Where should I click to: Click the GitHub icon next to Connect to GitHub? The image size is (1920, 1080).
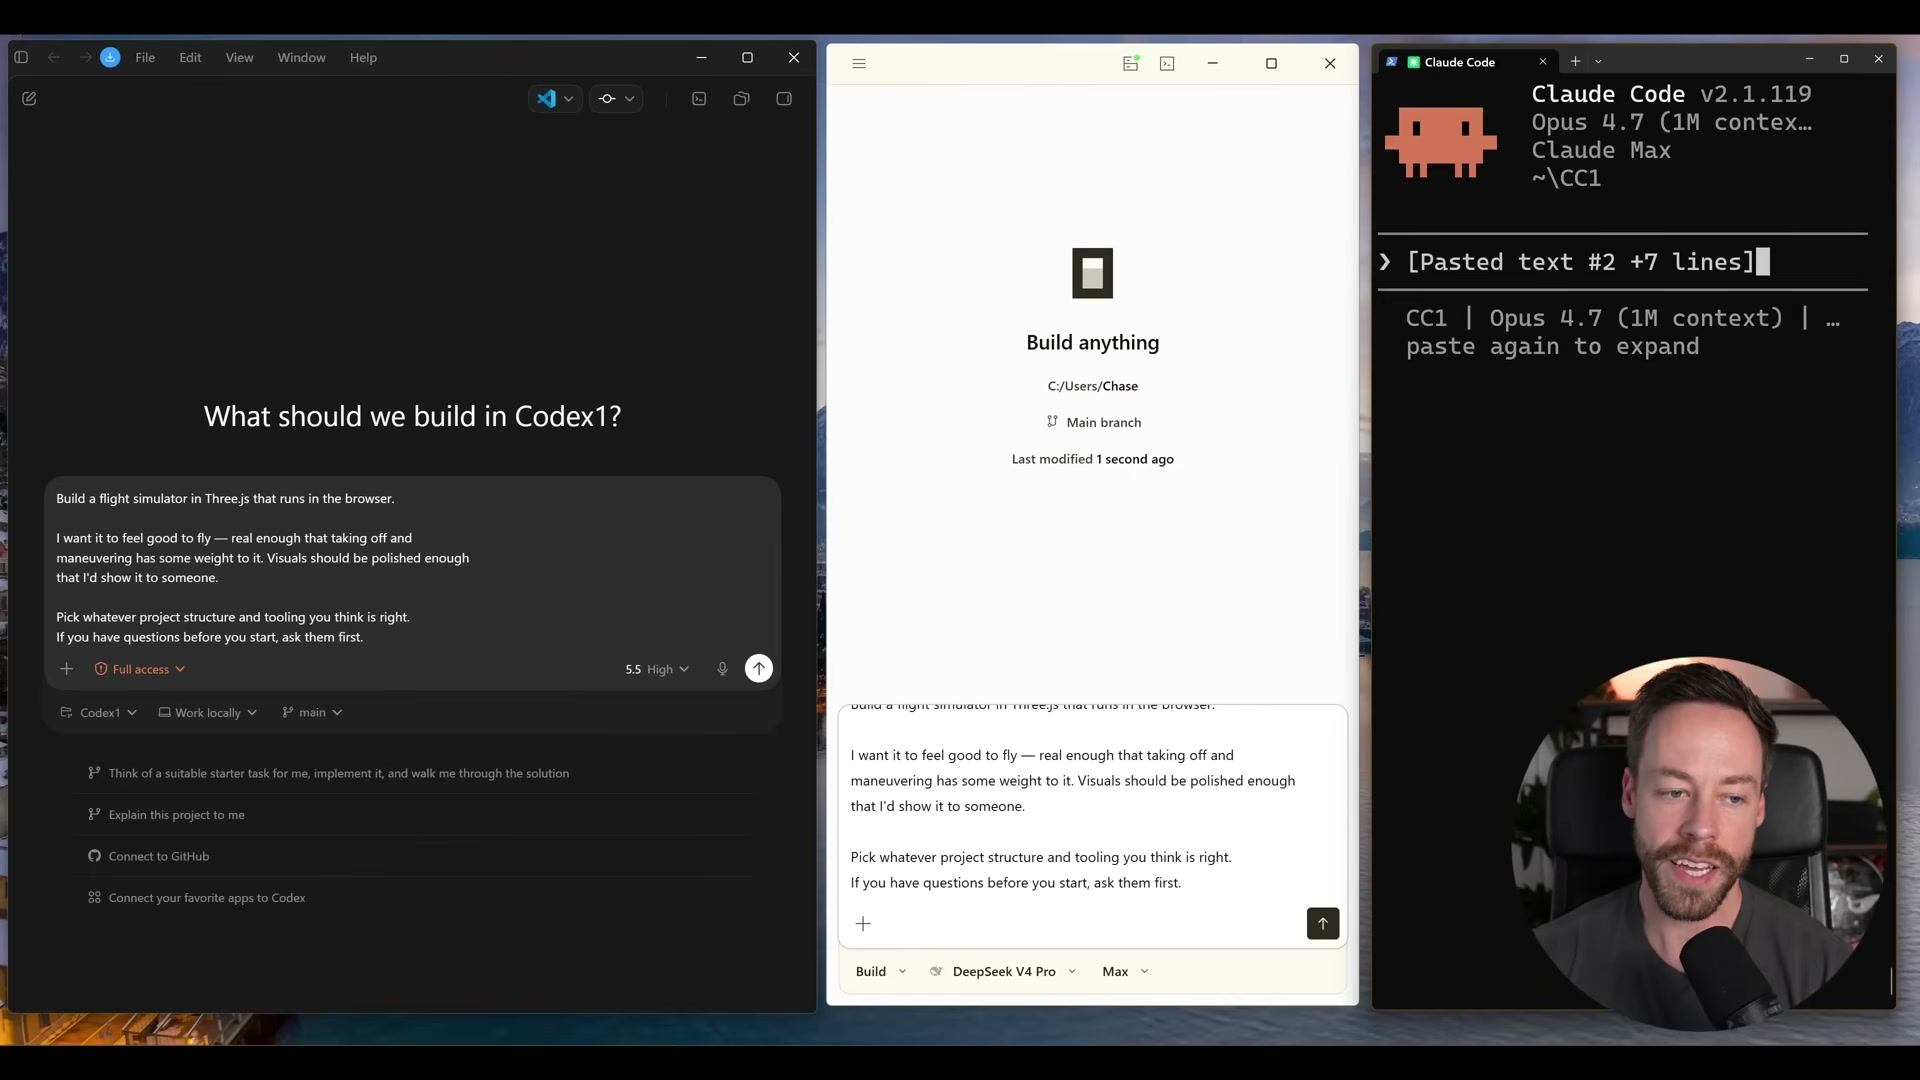pos(93,856)
